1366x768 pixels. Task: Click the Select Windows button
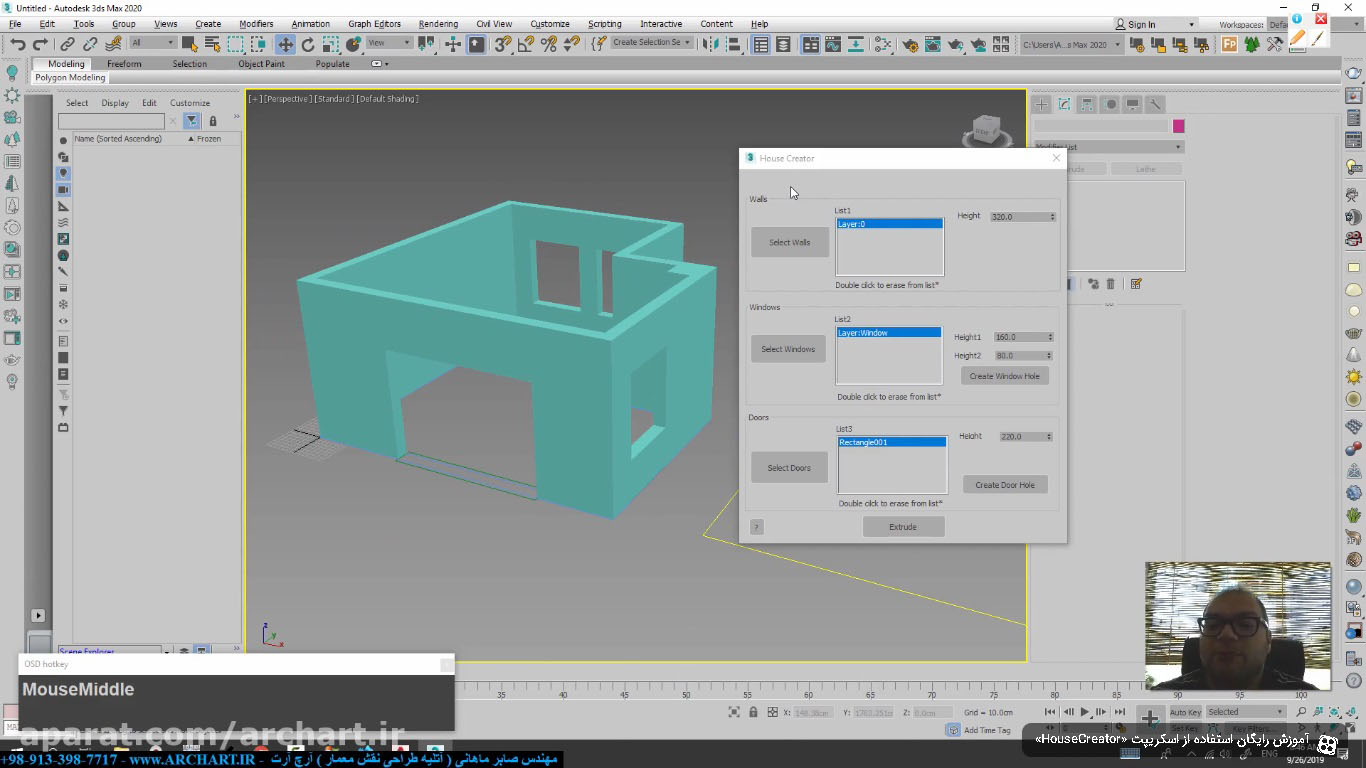point(788,349)
